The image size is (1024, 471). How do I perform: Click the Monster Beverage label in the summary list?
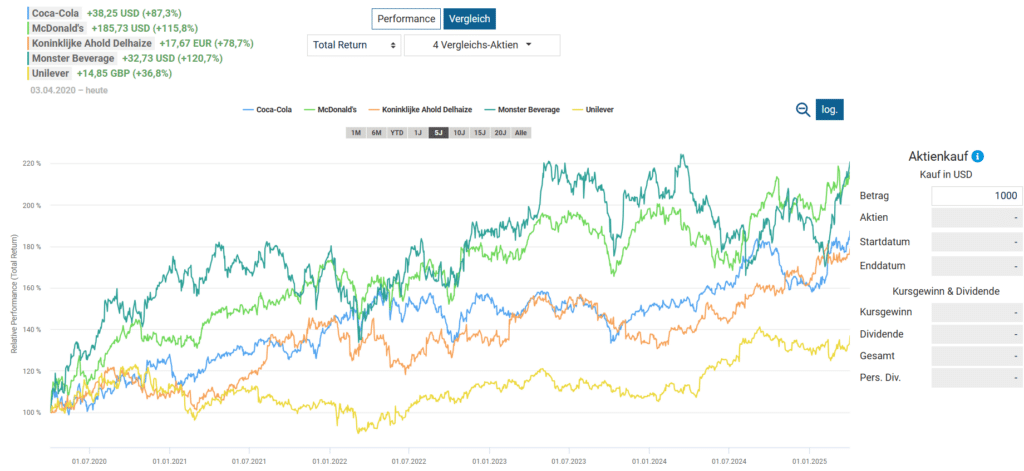point(73,58)
